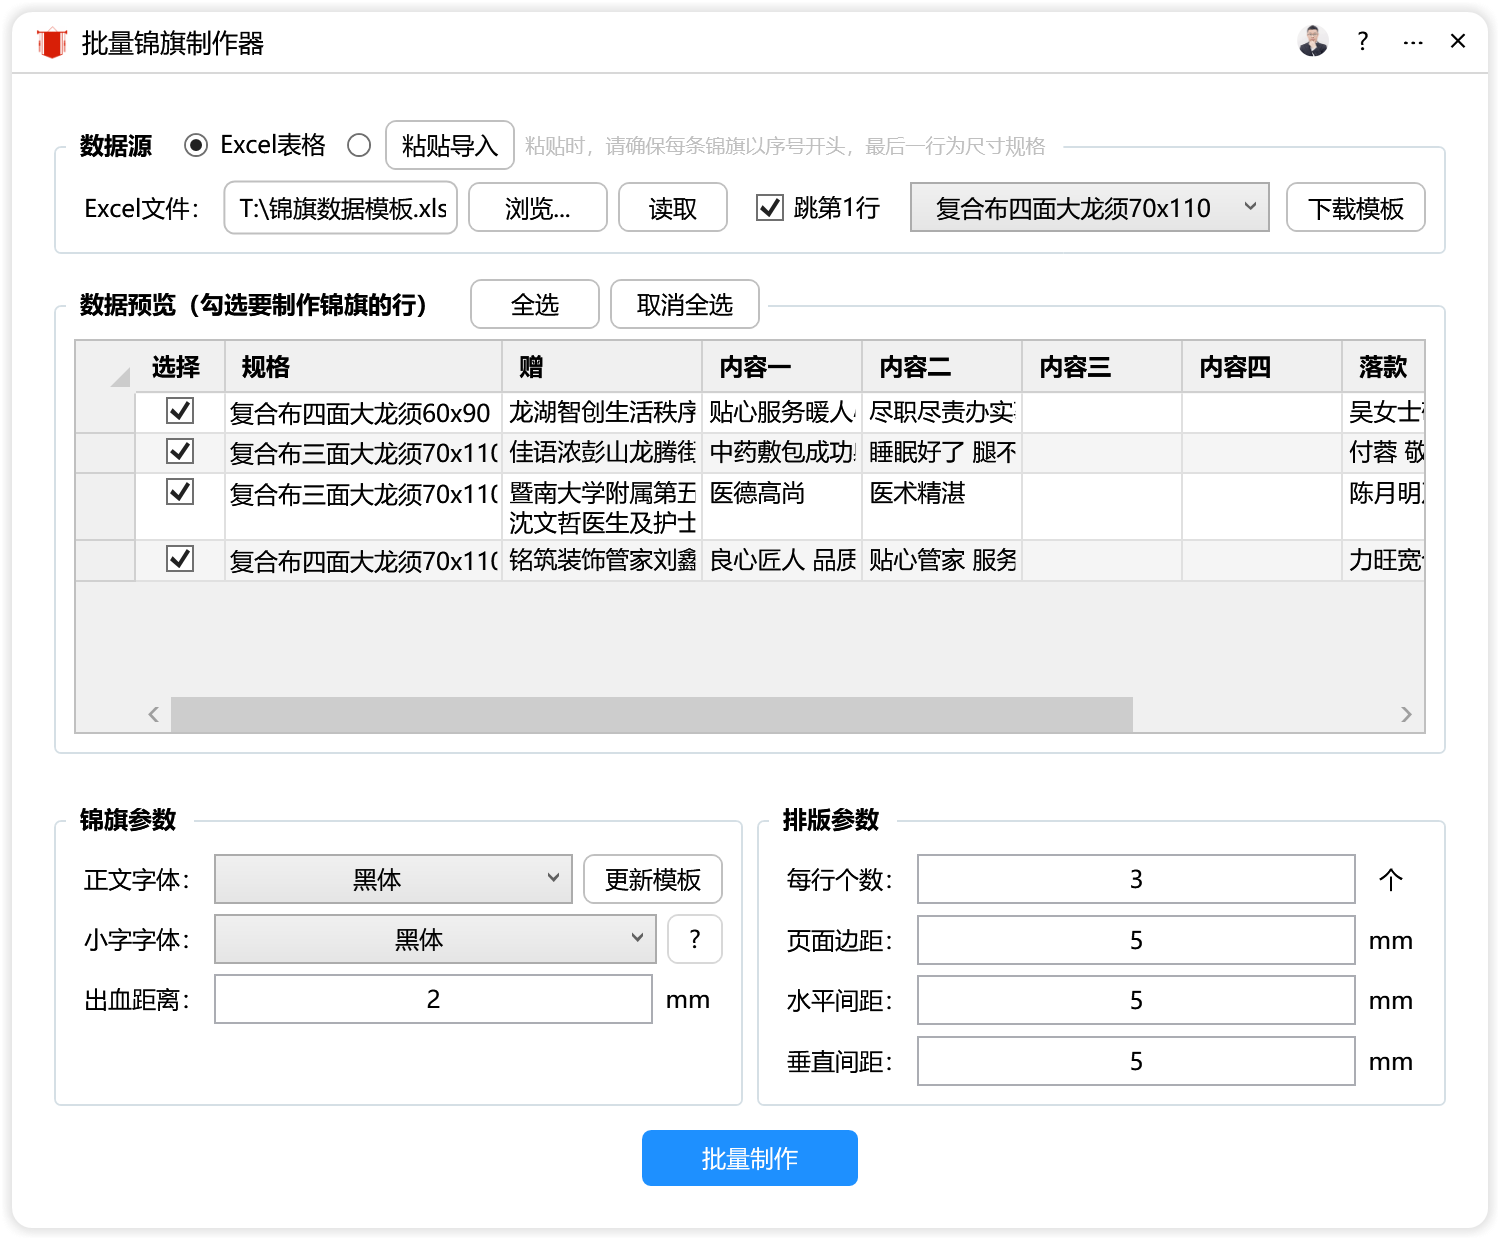Click cell 尽职尽责办实
The height and width of the screenshot is (1240, 1500).
[943, 413]
